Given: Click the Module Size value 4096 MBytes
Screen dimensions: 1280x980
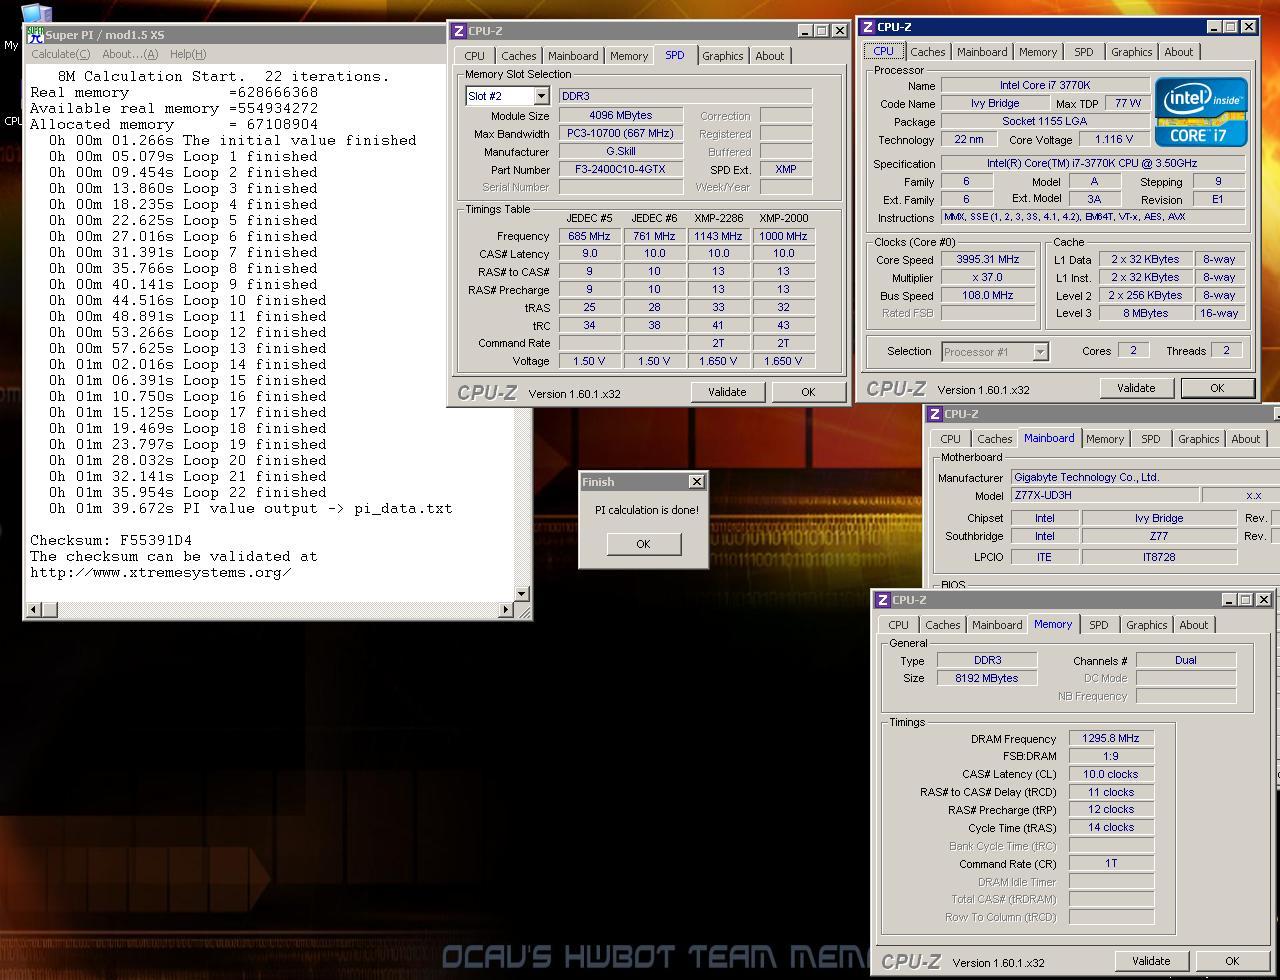Looking at the screenshot, I should pos(621,116).
